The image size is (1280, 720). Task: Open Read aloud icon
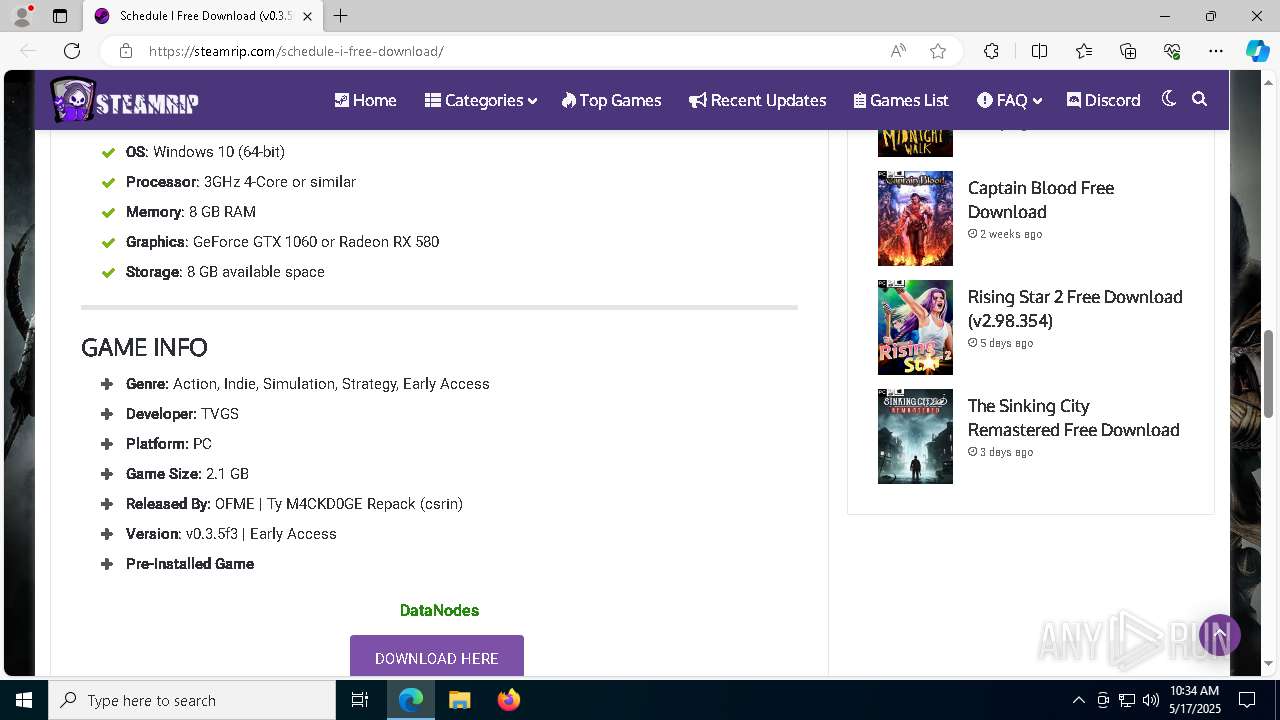898,51
